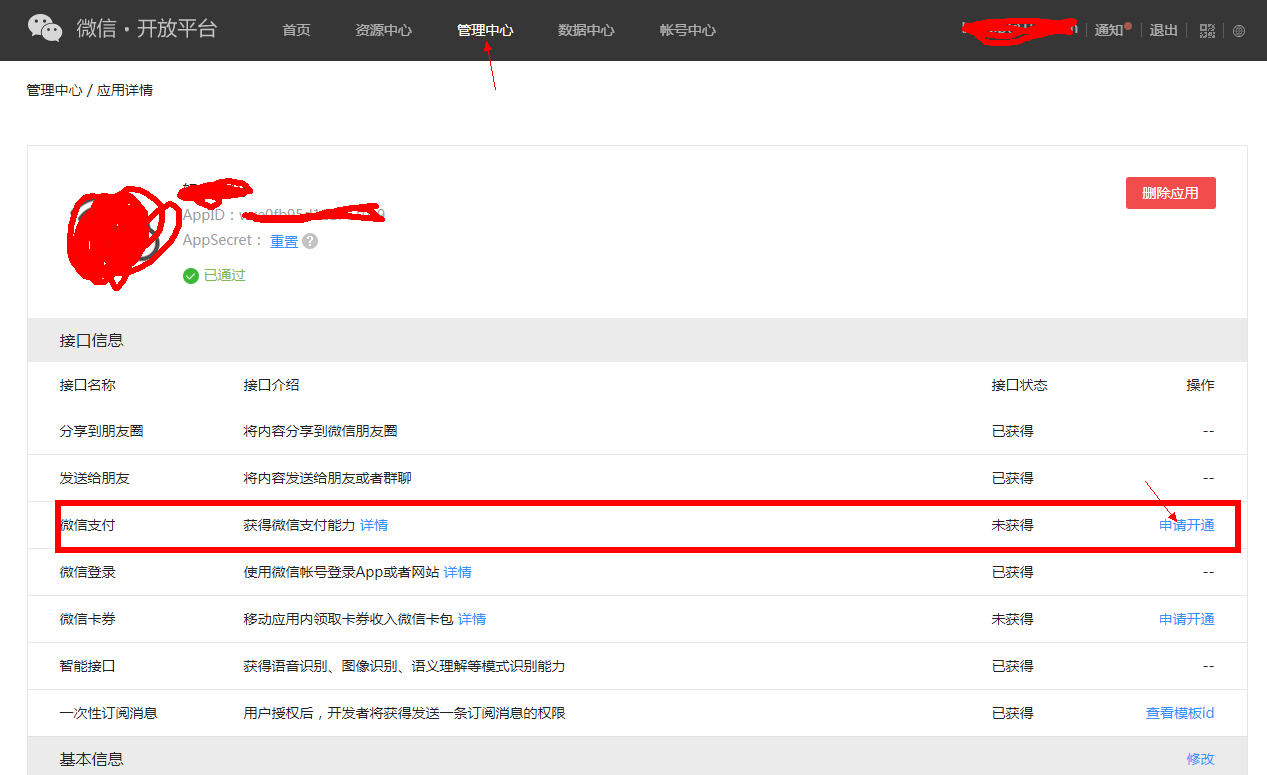
Task: Select the 发送给朋友 interface name
Action: 95,478
